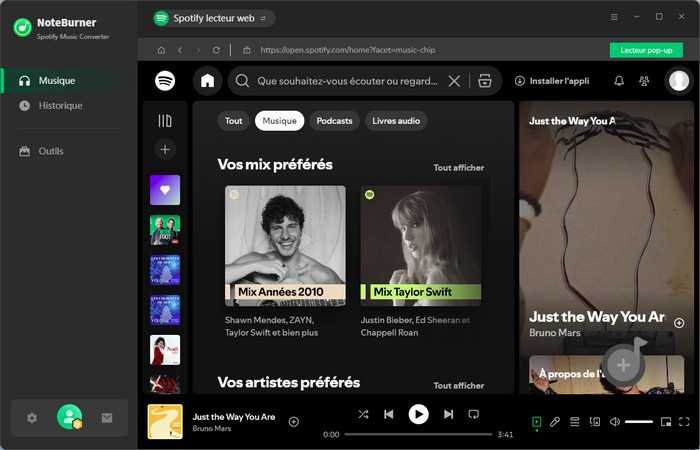This screenshot has width=700, height=450.
Task: Seek on the track progress bar
Action: [x=418, y=434]
